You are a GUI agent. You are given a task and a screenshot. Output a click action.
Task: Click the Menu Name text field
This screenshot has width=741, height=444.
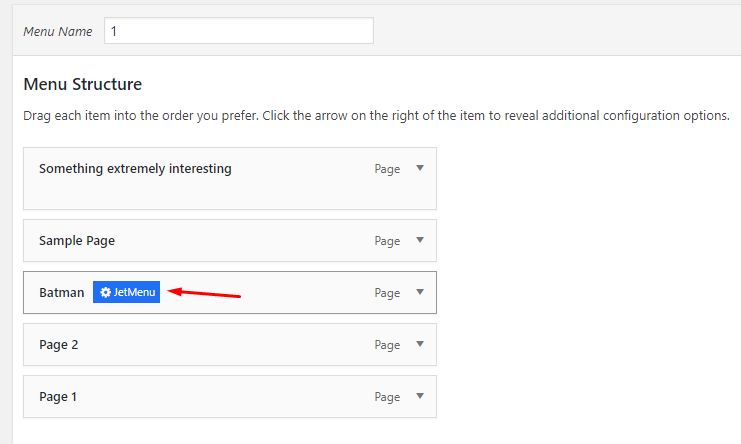(x=238, y=31)
